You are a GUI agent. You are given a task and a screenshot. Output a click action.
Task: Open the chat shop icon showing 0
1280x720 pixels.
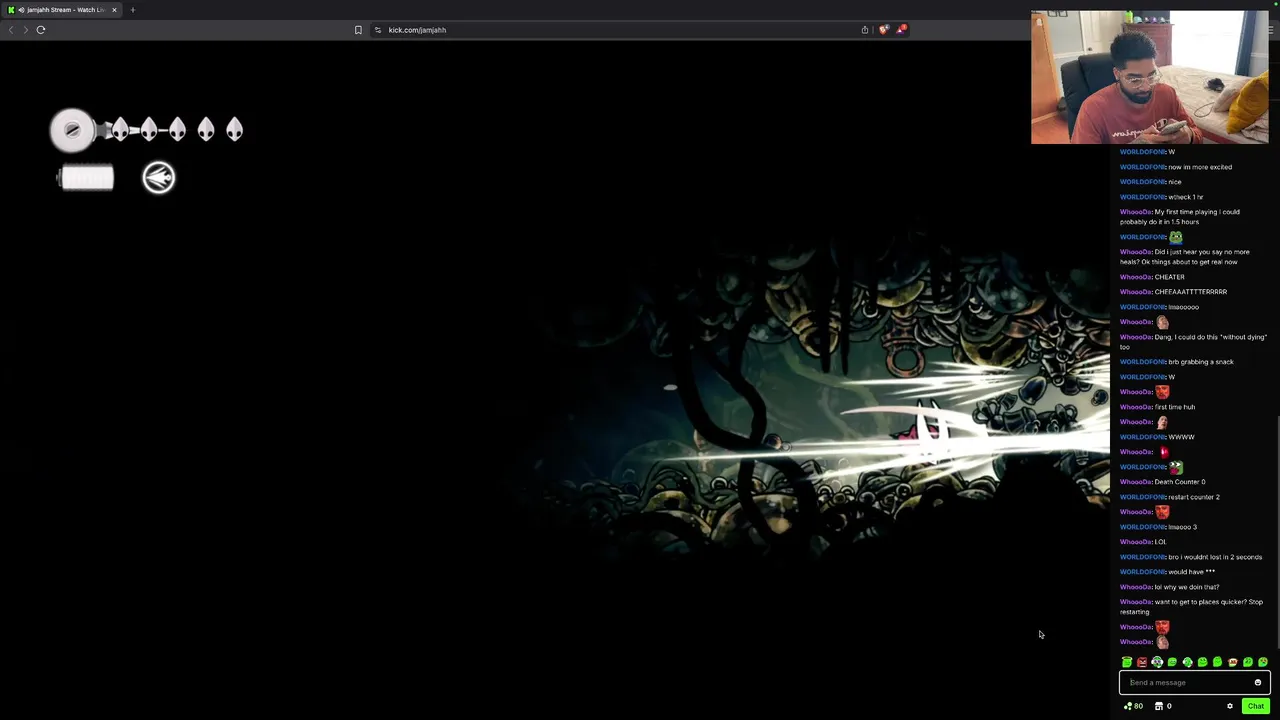point(1163,706)
